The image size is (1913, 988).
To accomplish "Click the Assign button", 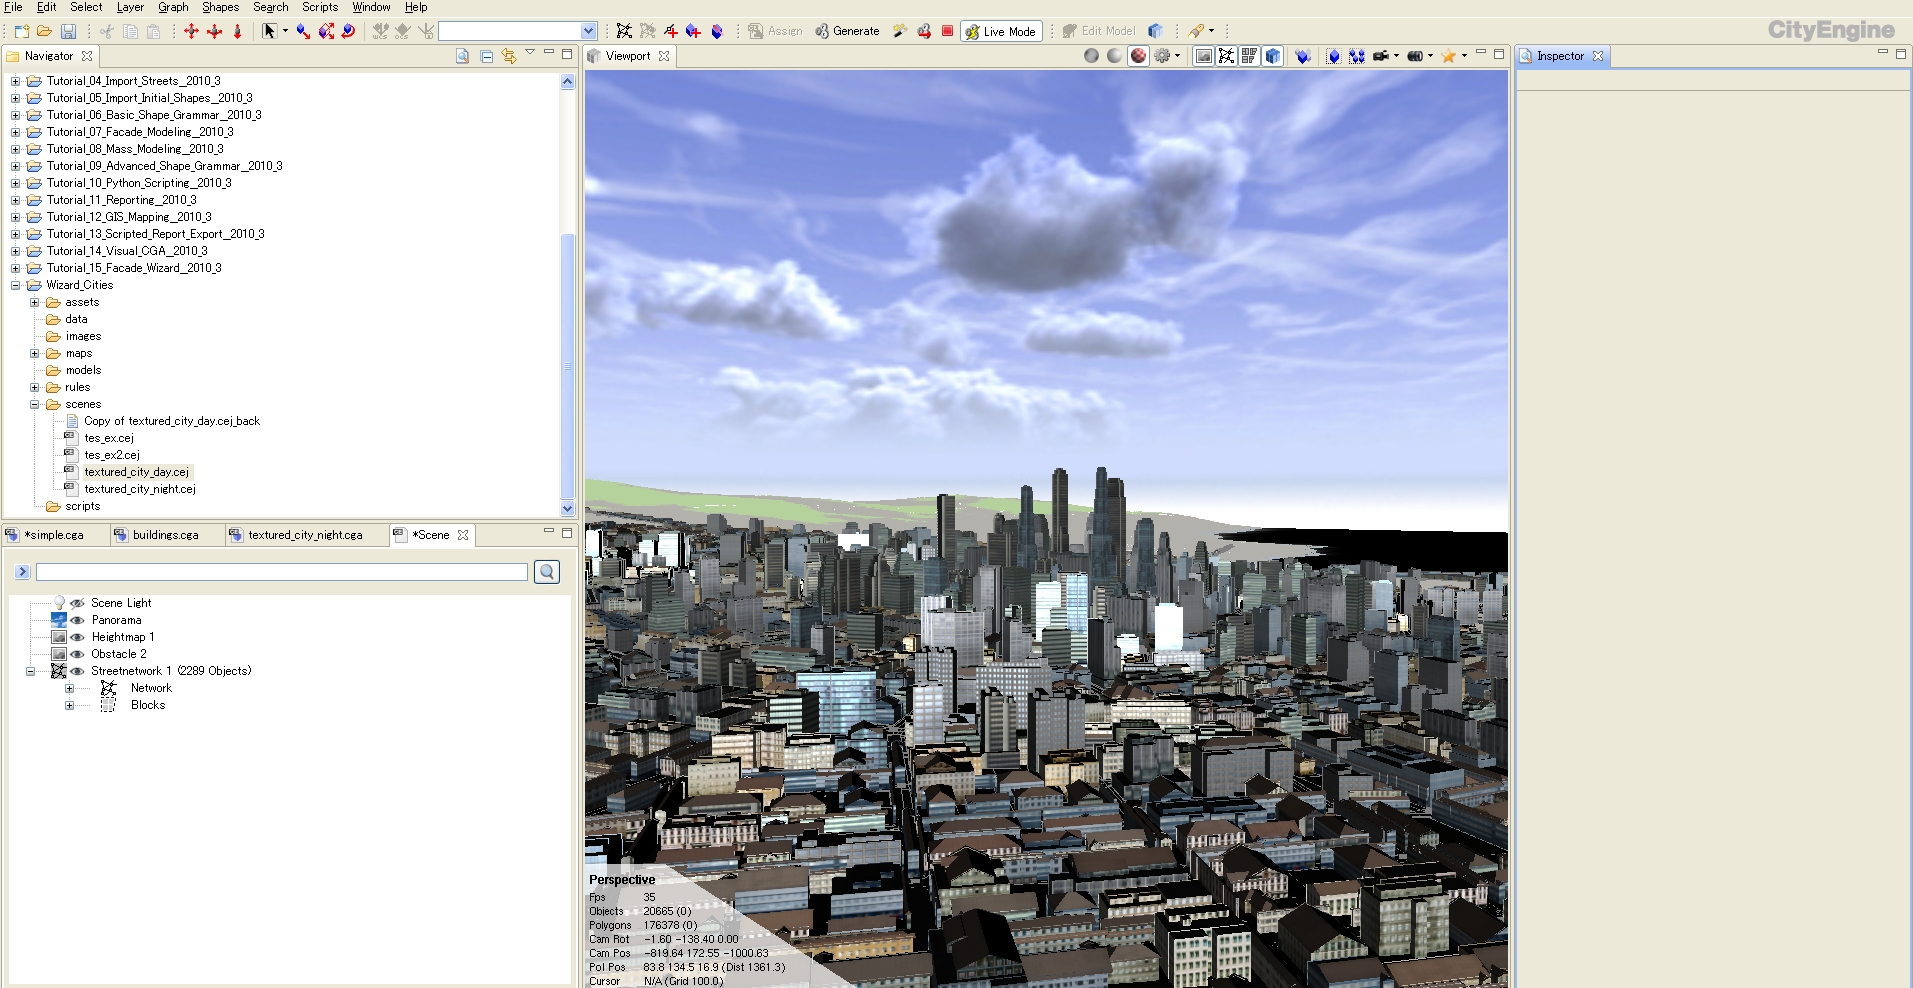I will [775, 31].
